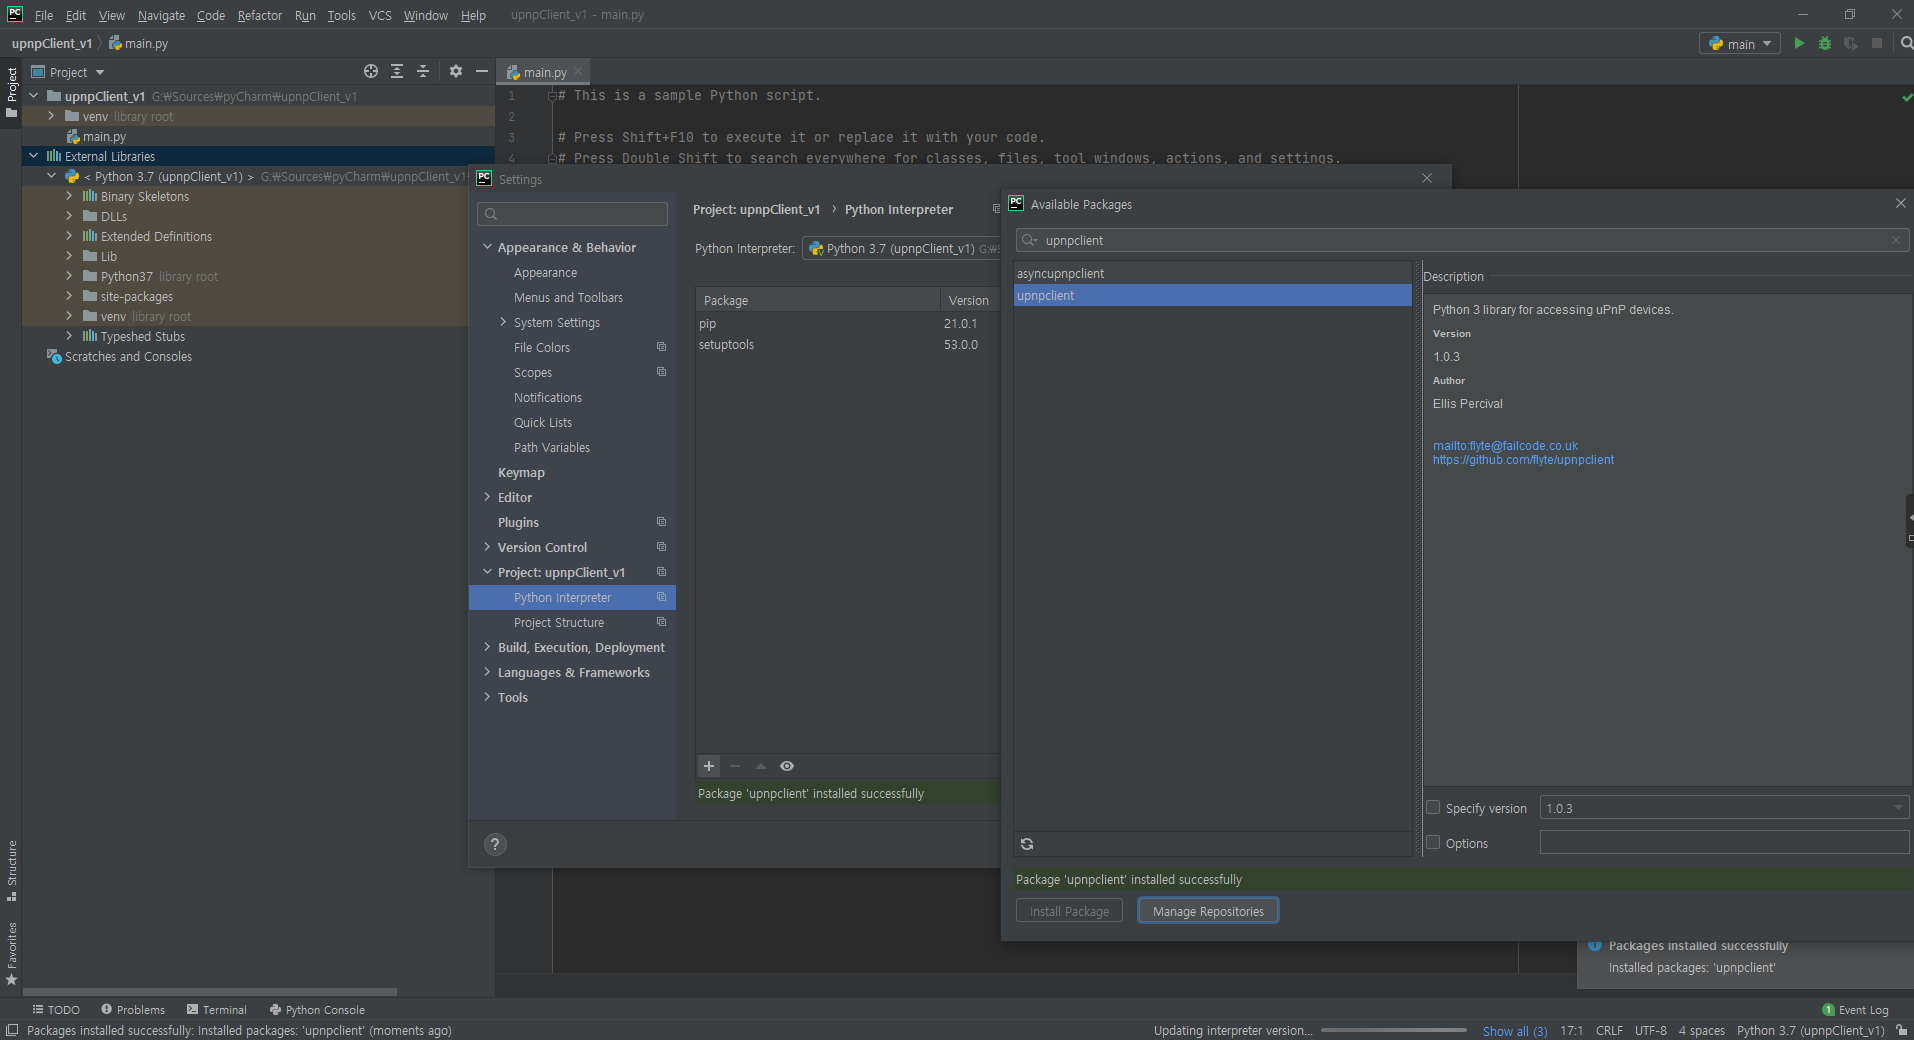1914x1040 pixels.
Task: Click the File Colors project-level icon
Action: tap(661, 347)
